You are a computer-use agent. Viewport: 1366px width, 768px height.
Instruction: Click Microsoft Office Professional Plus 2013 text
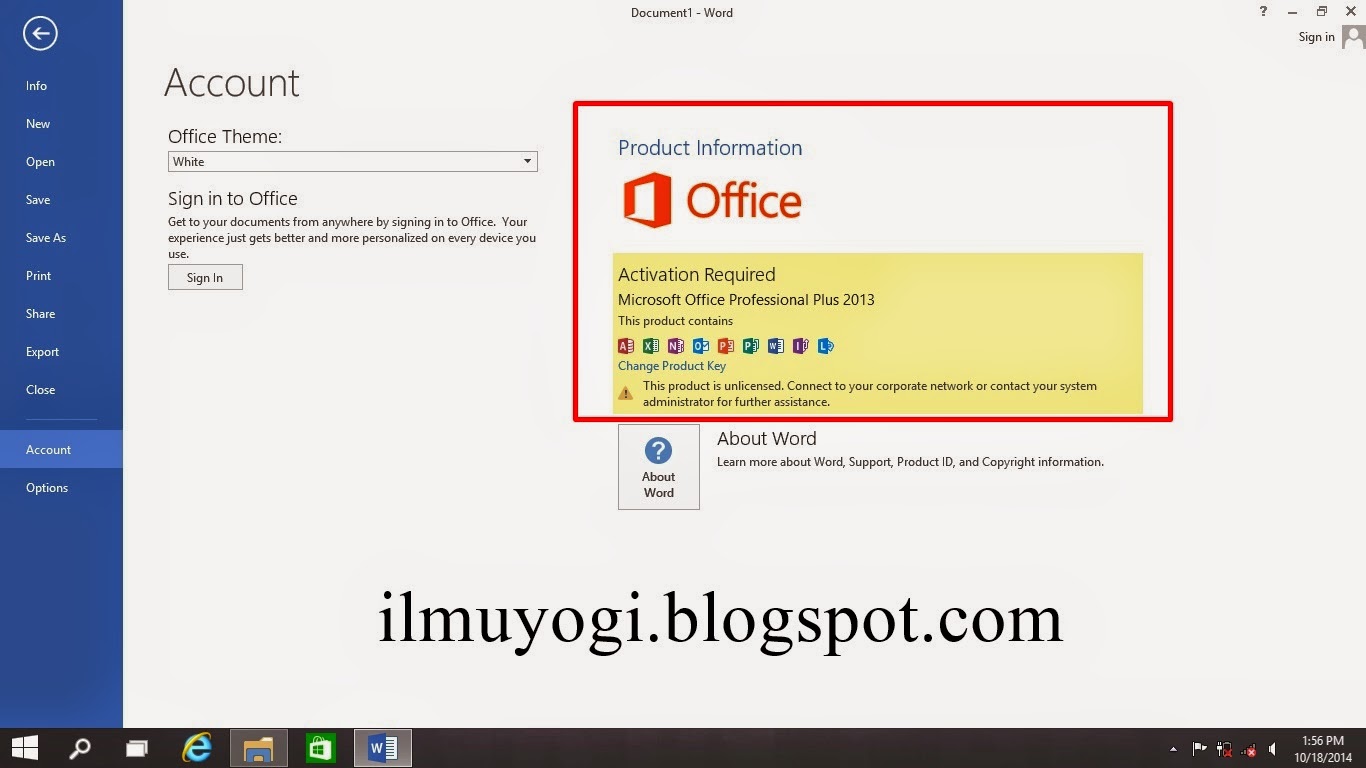point(746,299)
